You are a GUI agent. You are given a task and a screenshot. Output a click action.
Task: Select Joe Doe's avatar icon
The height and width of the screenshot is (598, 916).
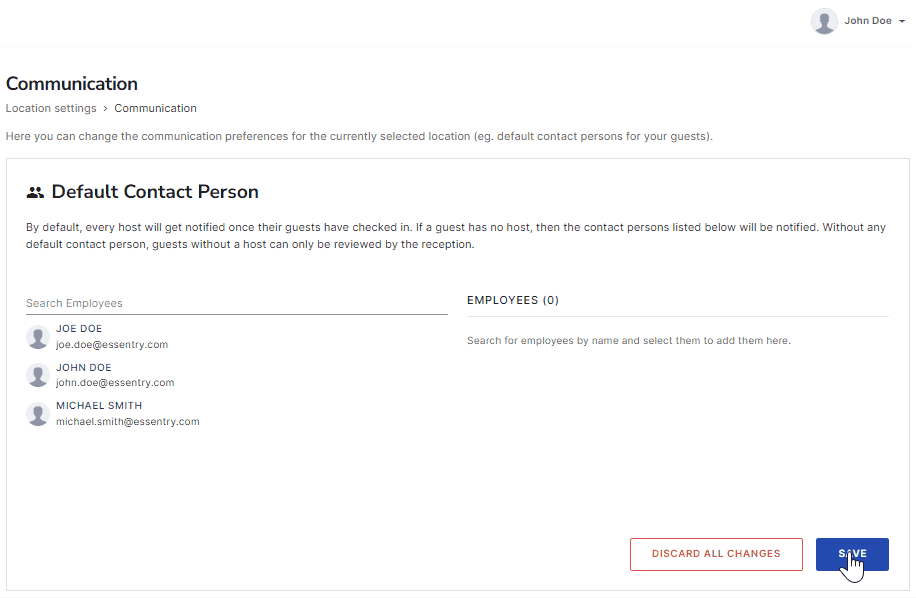[38, 337]
